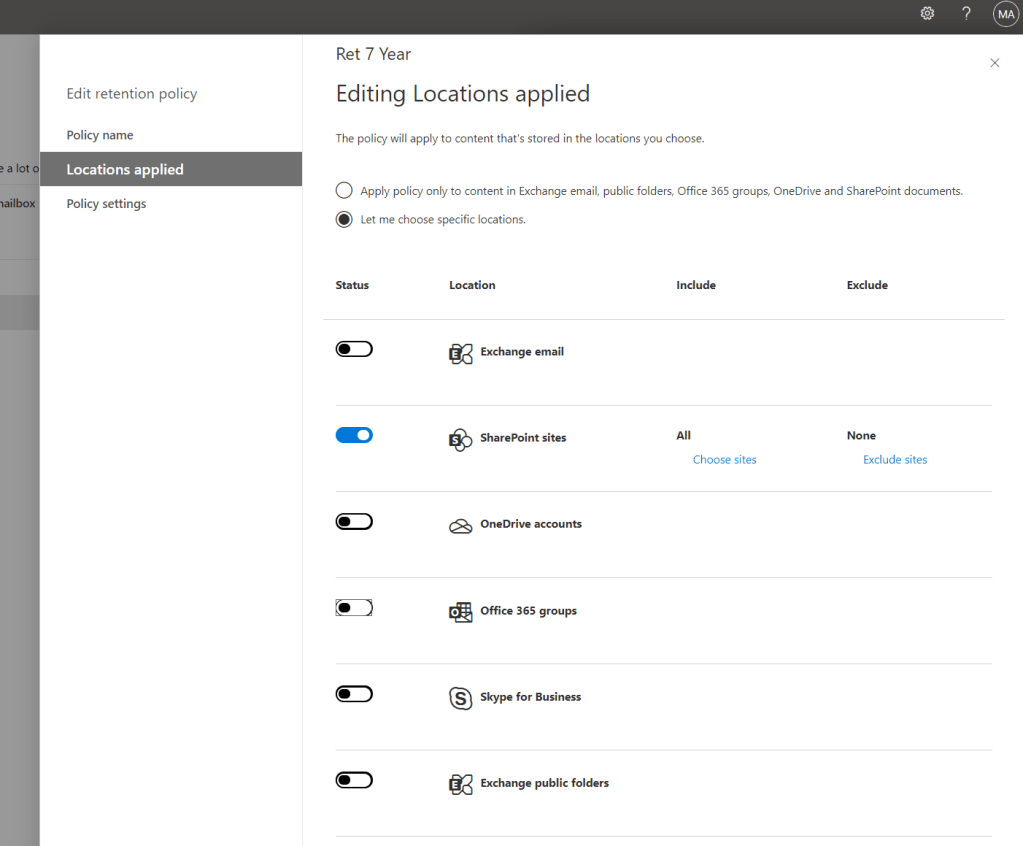The width and height of the screenshot is (1023, 846).
Task: Click the Skype for Business icon
Action: (460, 698)
